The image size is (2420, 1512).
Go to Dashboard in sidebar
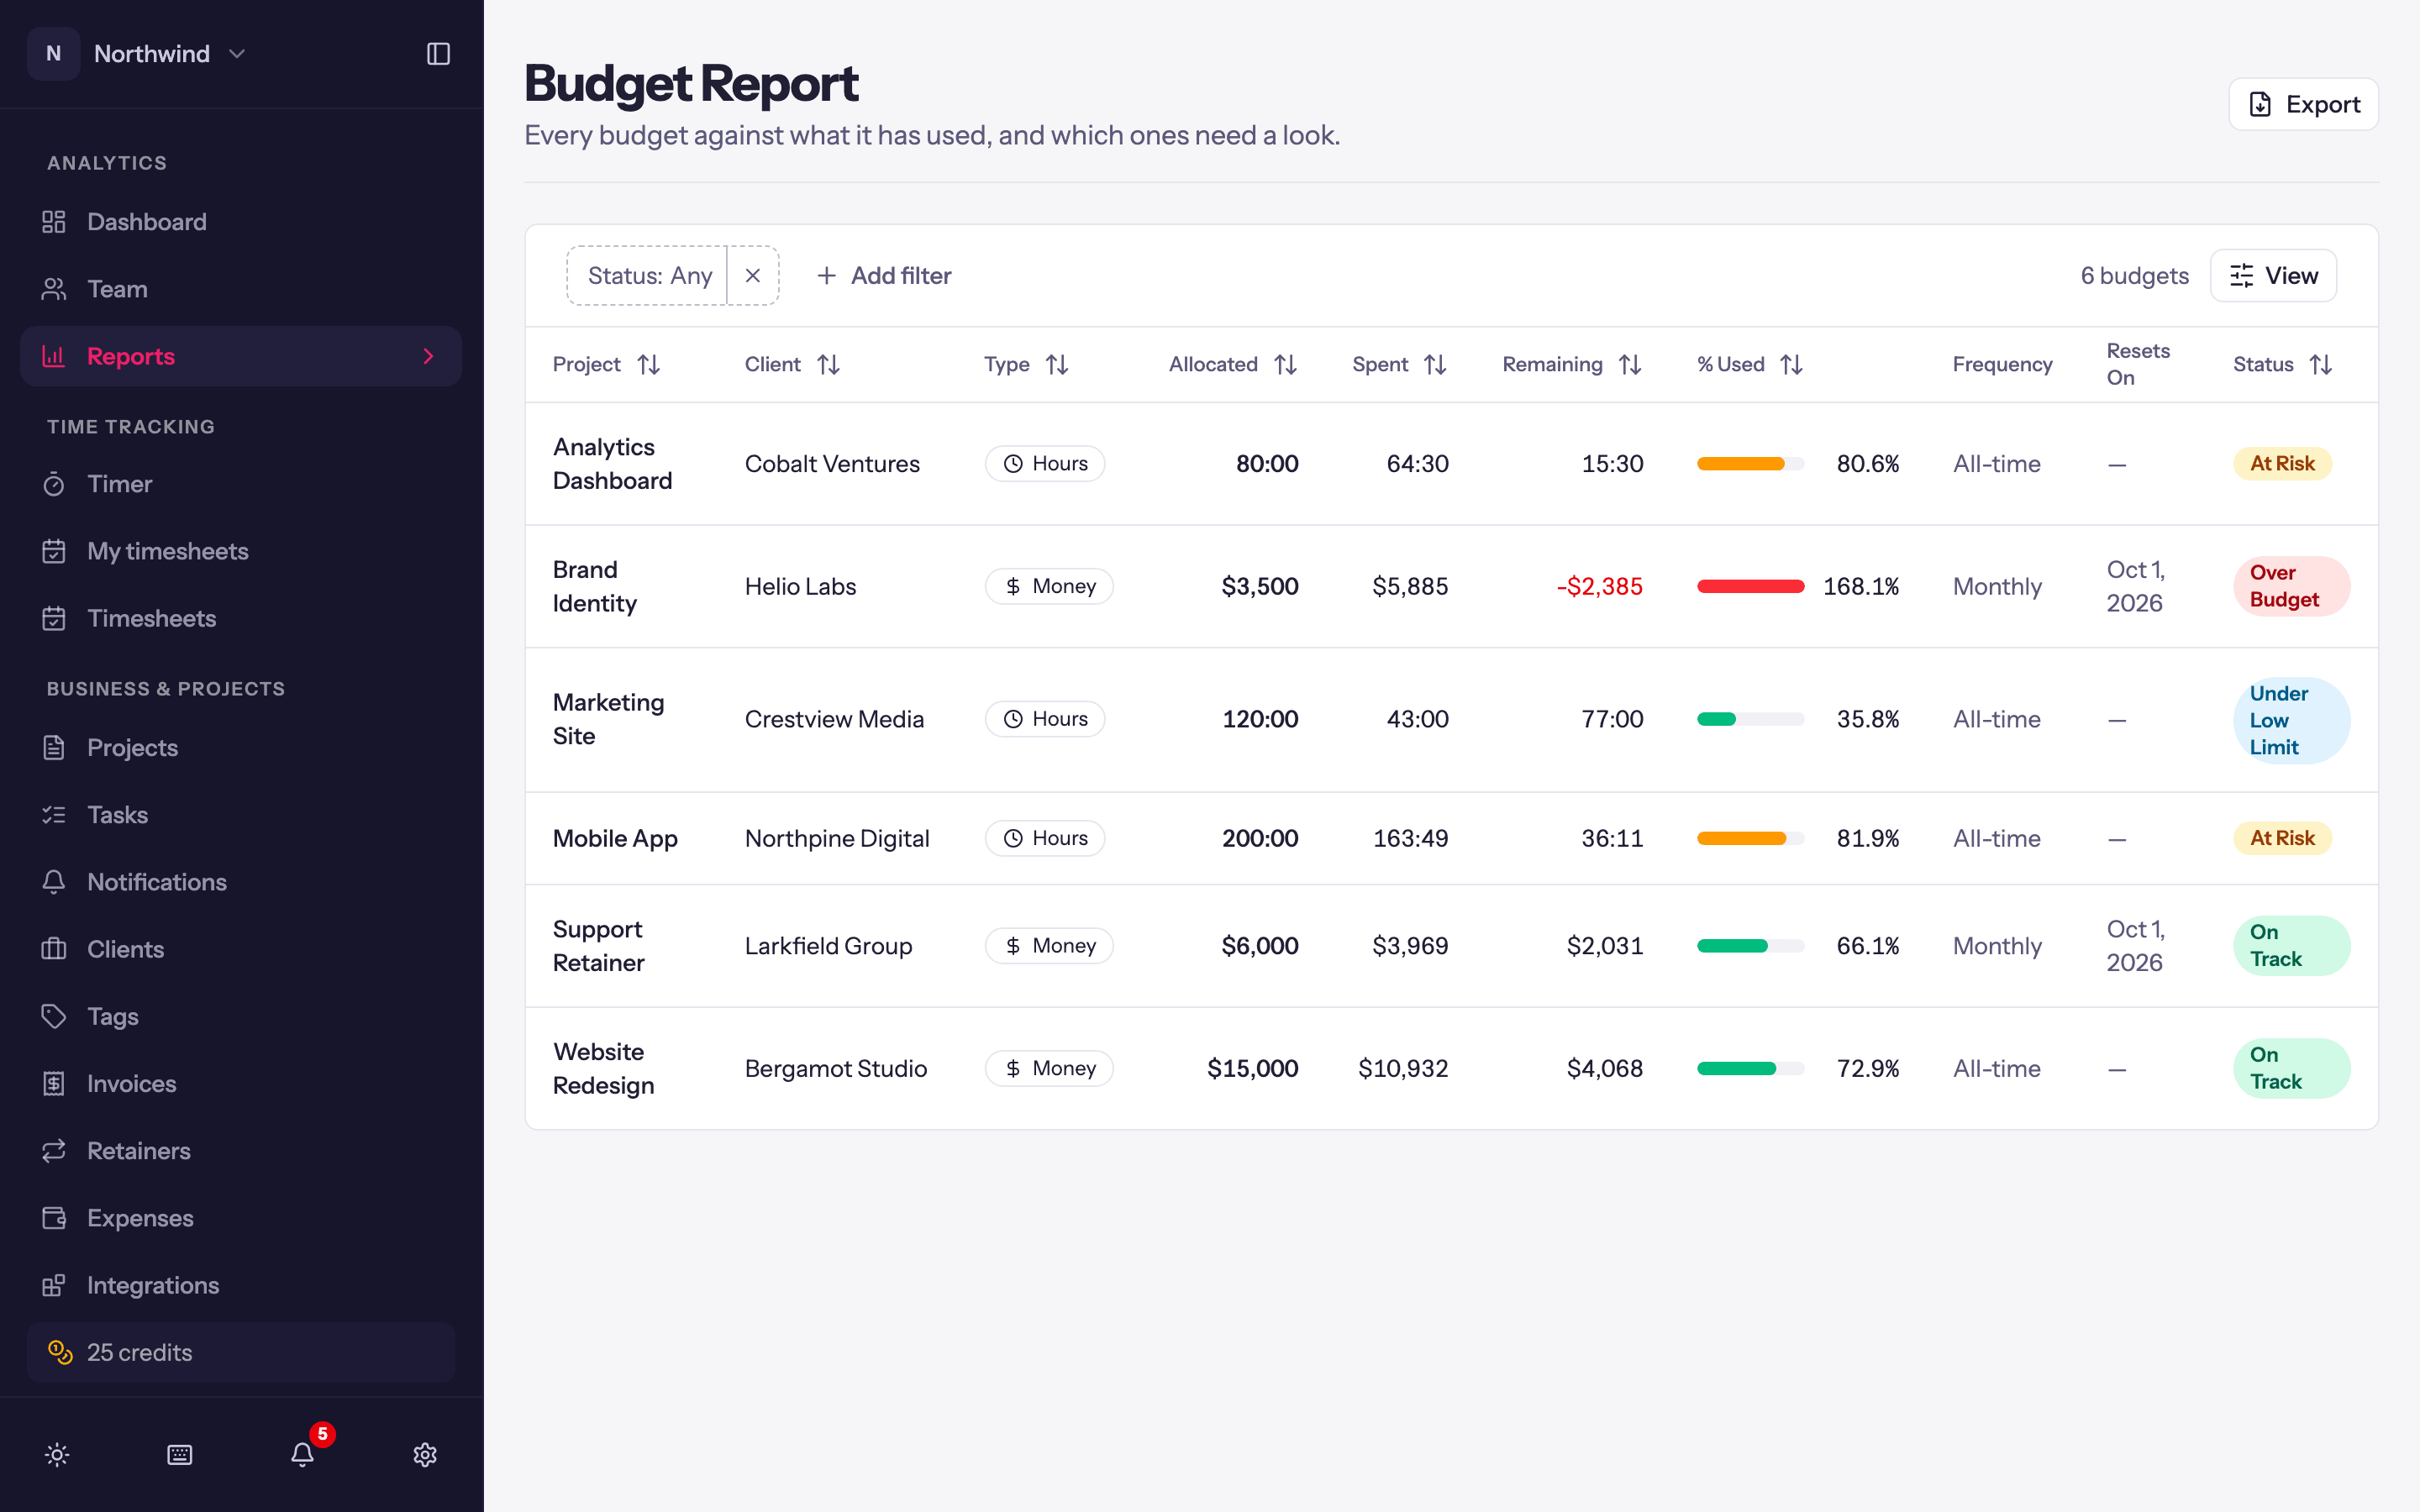(x=241, y=222)
